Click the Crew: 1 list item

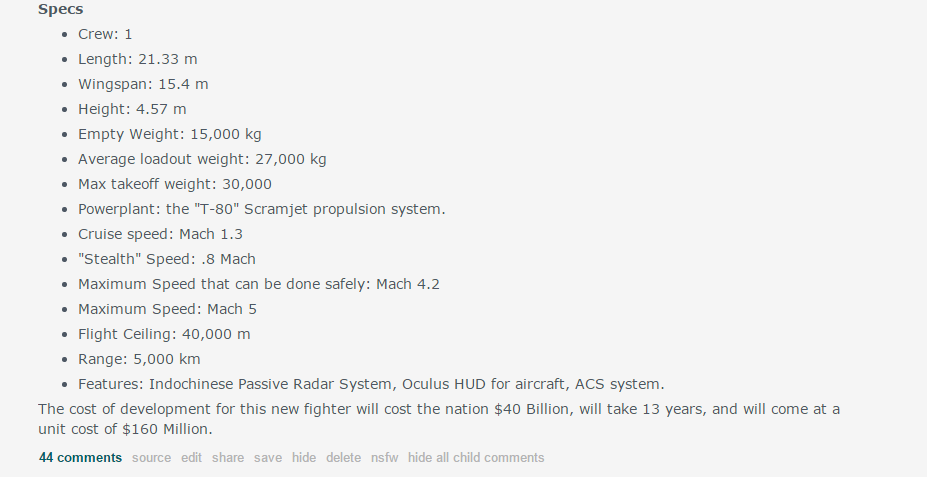click(x=105, y=34)
